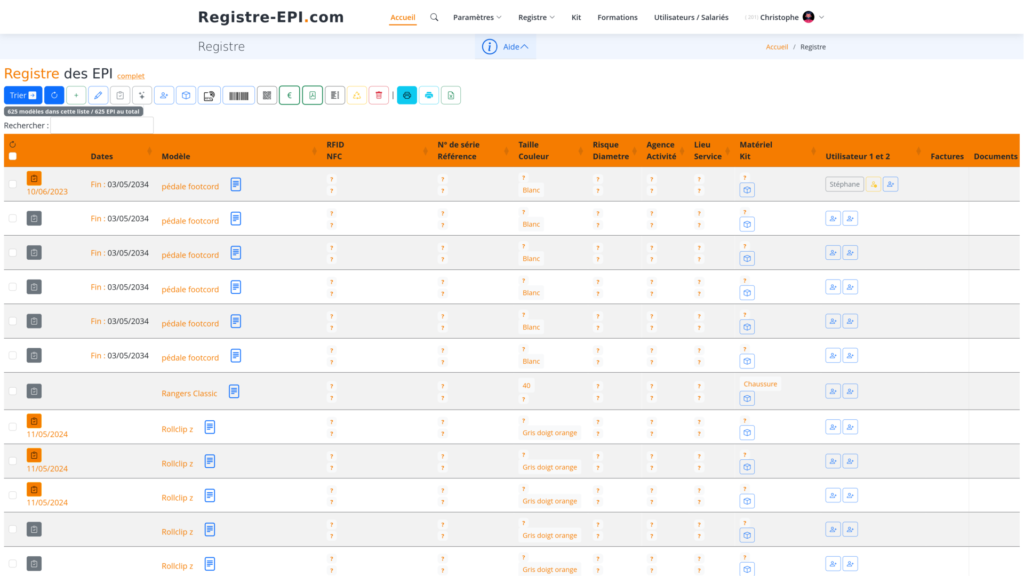This screenshot has width=1024, height=576.
Task: Open the Kit navigation item
Action: [576, 18]
